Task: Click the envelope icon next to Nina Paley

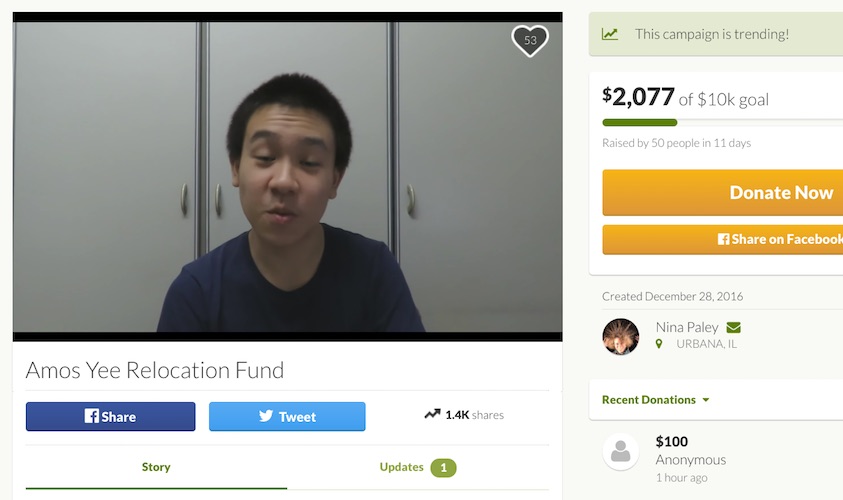Action: (733, 327)
